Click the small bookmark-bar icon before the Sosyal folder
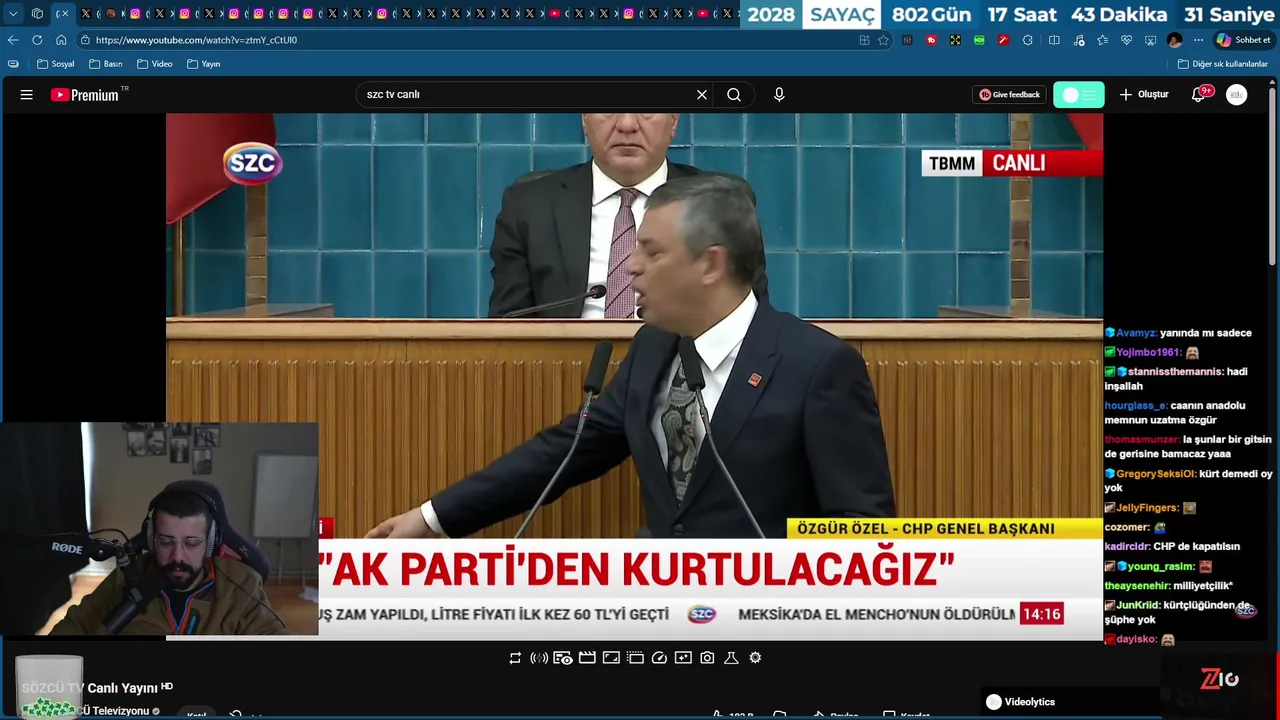This screenshot has height=720, width=1280. [13, 64]
